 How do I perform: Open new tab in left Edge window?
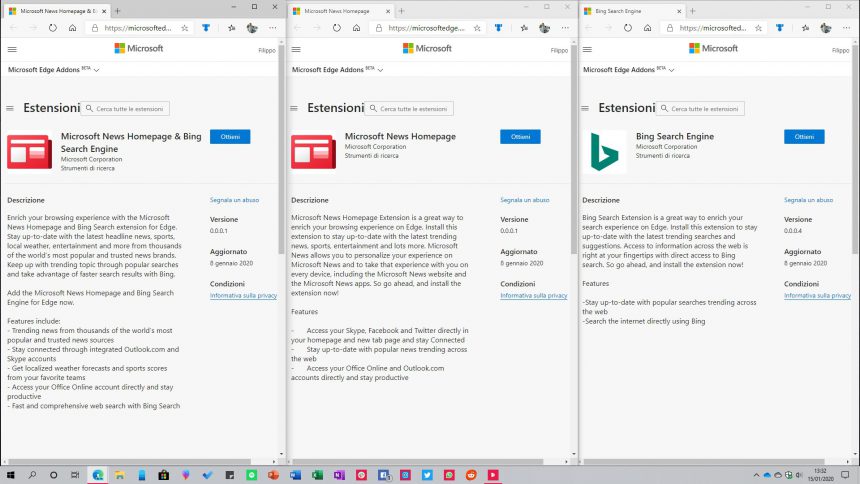117,11
